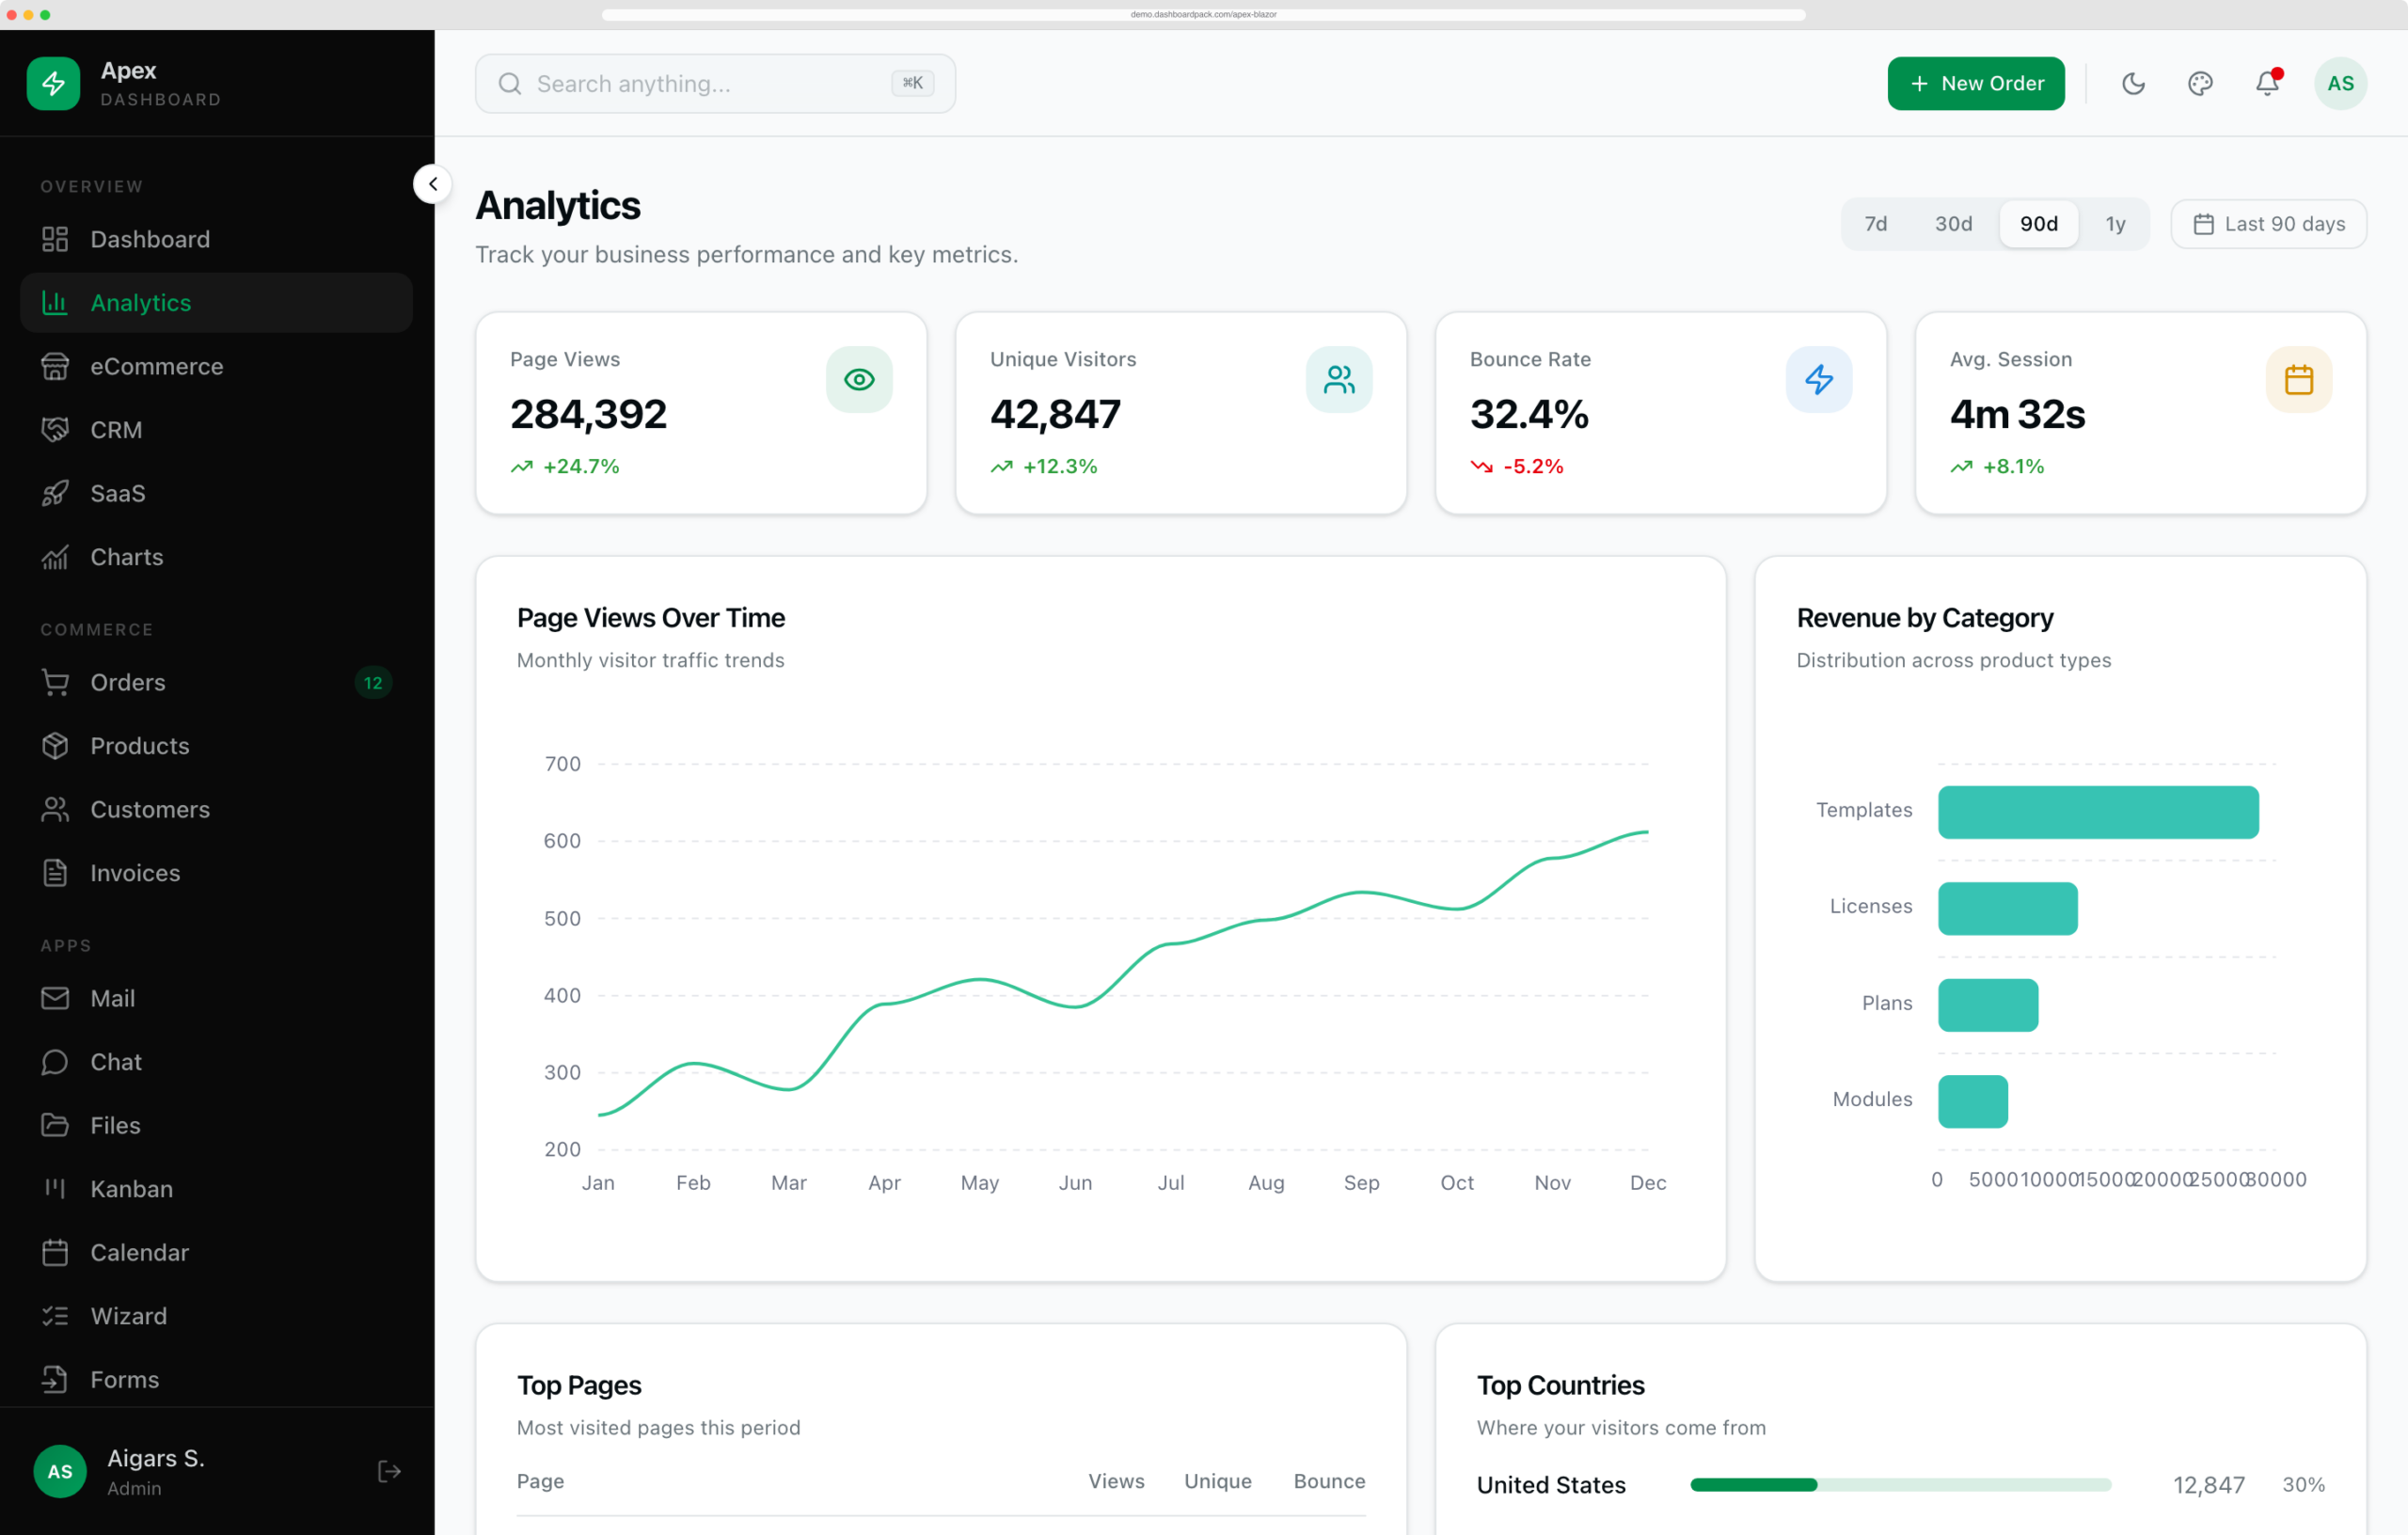Click the -5.2% bounce rate change
The height and width of the screenshot is (1535, 2408).
(x=1533, y=466)
